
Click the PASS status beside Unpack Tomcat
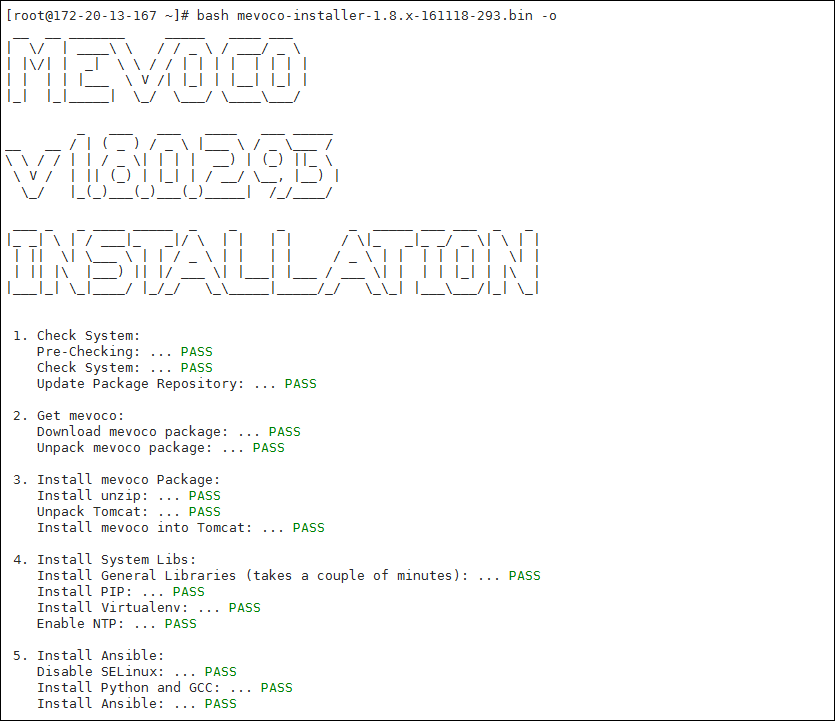coord(204,511)
